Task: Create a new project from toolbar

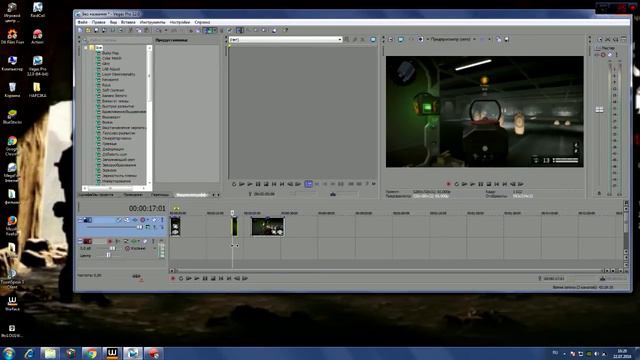Action: [x=80, y=30]
